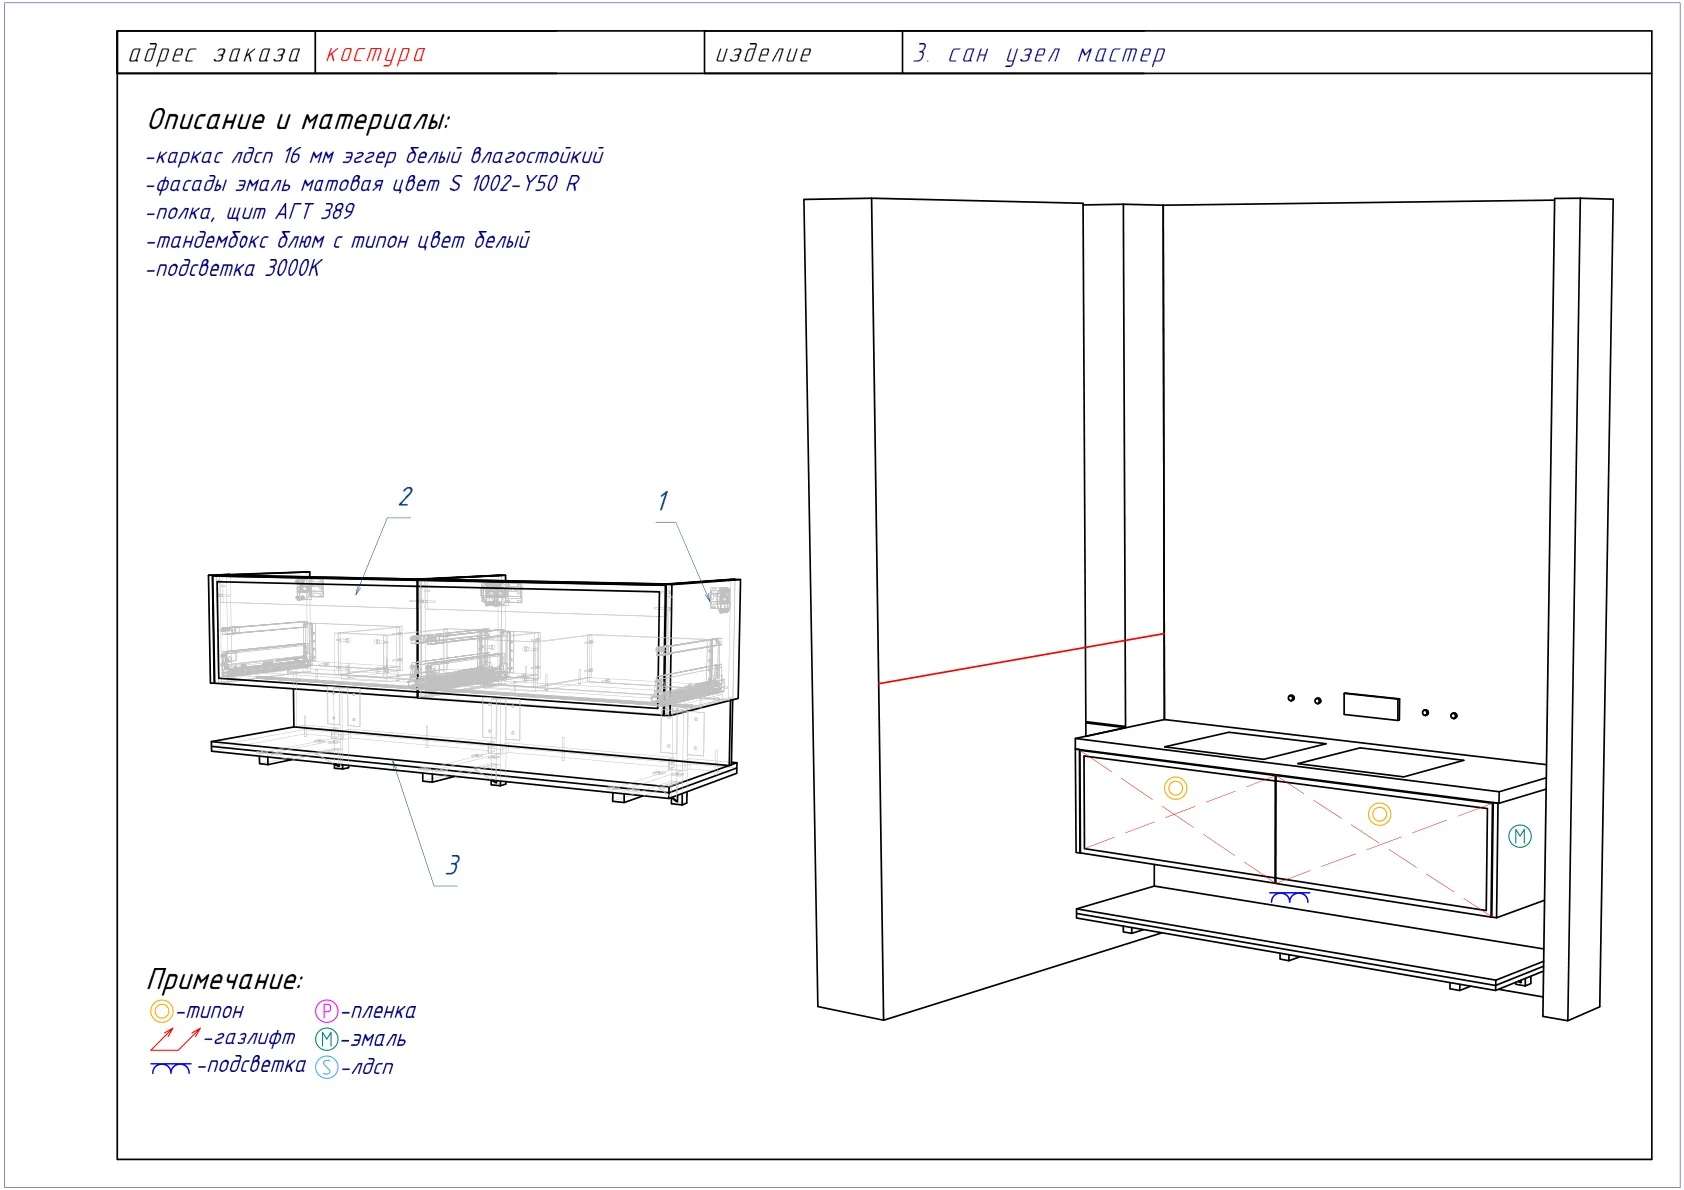Viewport: 1684px width, 1190px height.
Task: Click line 'фасады эмаль матовая цвет S 1002-Y50 R'
Action: (363, 184)
